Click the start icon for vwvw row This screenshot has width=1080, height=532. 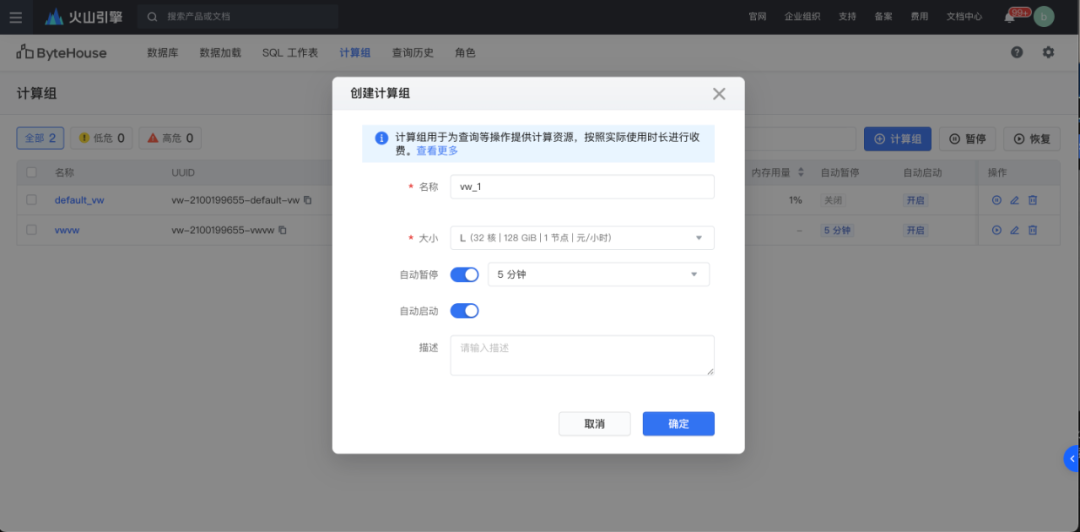997,230
